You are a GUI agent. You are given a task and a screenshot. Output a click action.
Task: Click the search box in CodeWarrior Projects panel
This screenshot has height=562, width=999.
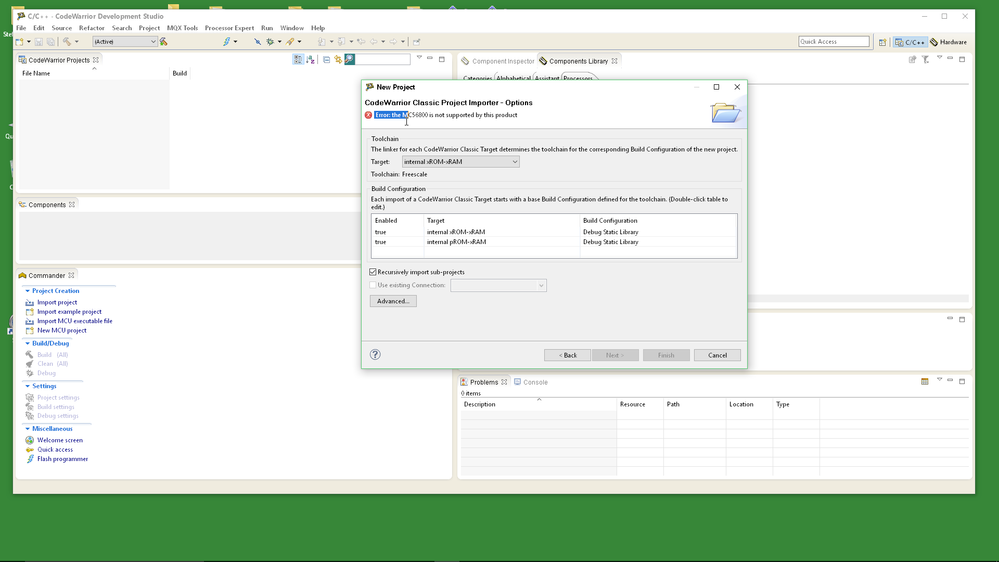click(x=384, y=59)
